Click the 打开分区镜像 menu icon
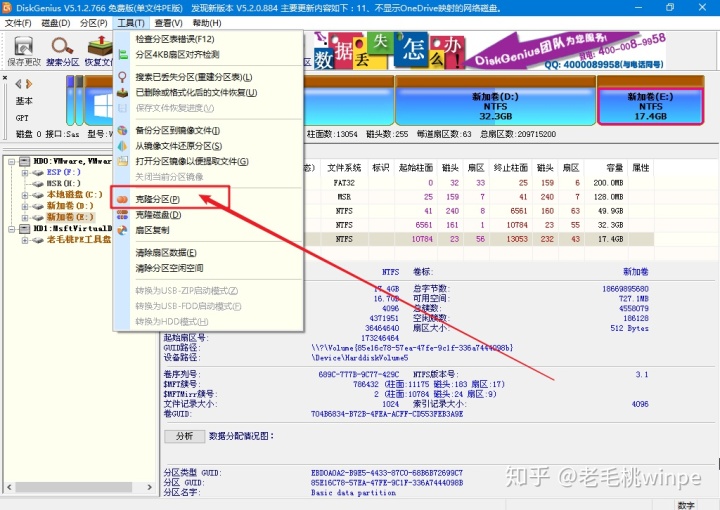Viewport: 720px width, 510px height. point(122,161)
